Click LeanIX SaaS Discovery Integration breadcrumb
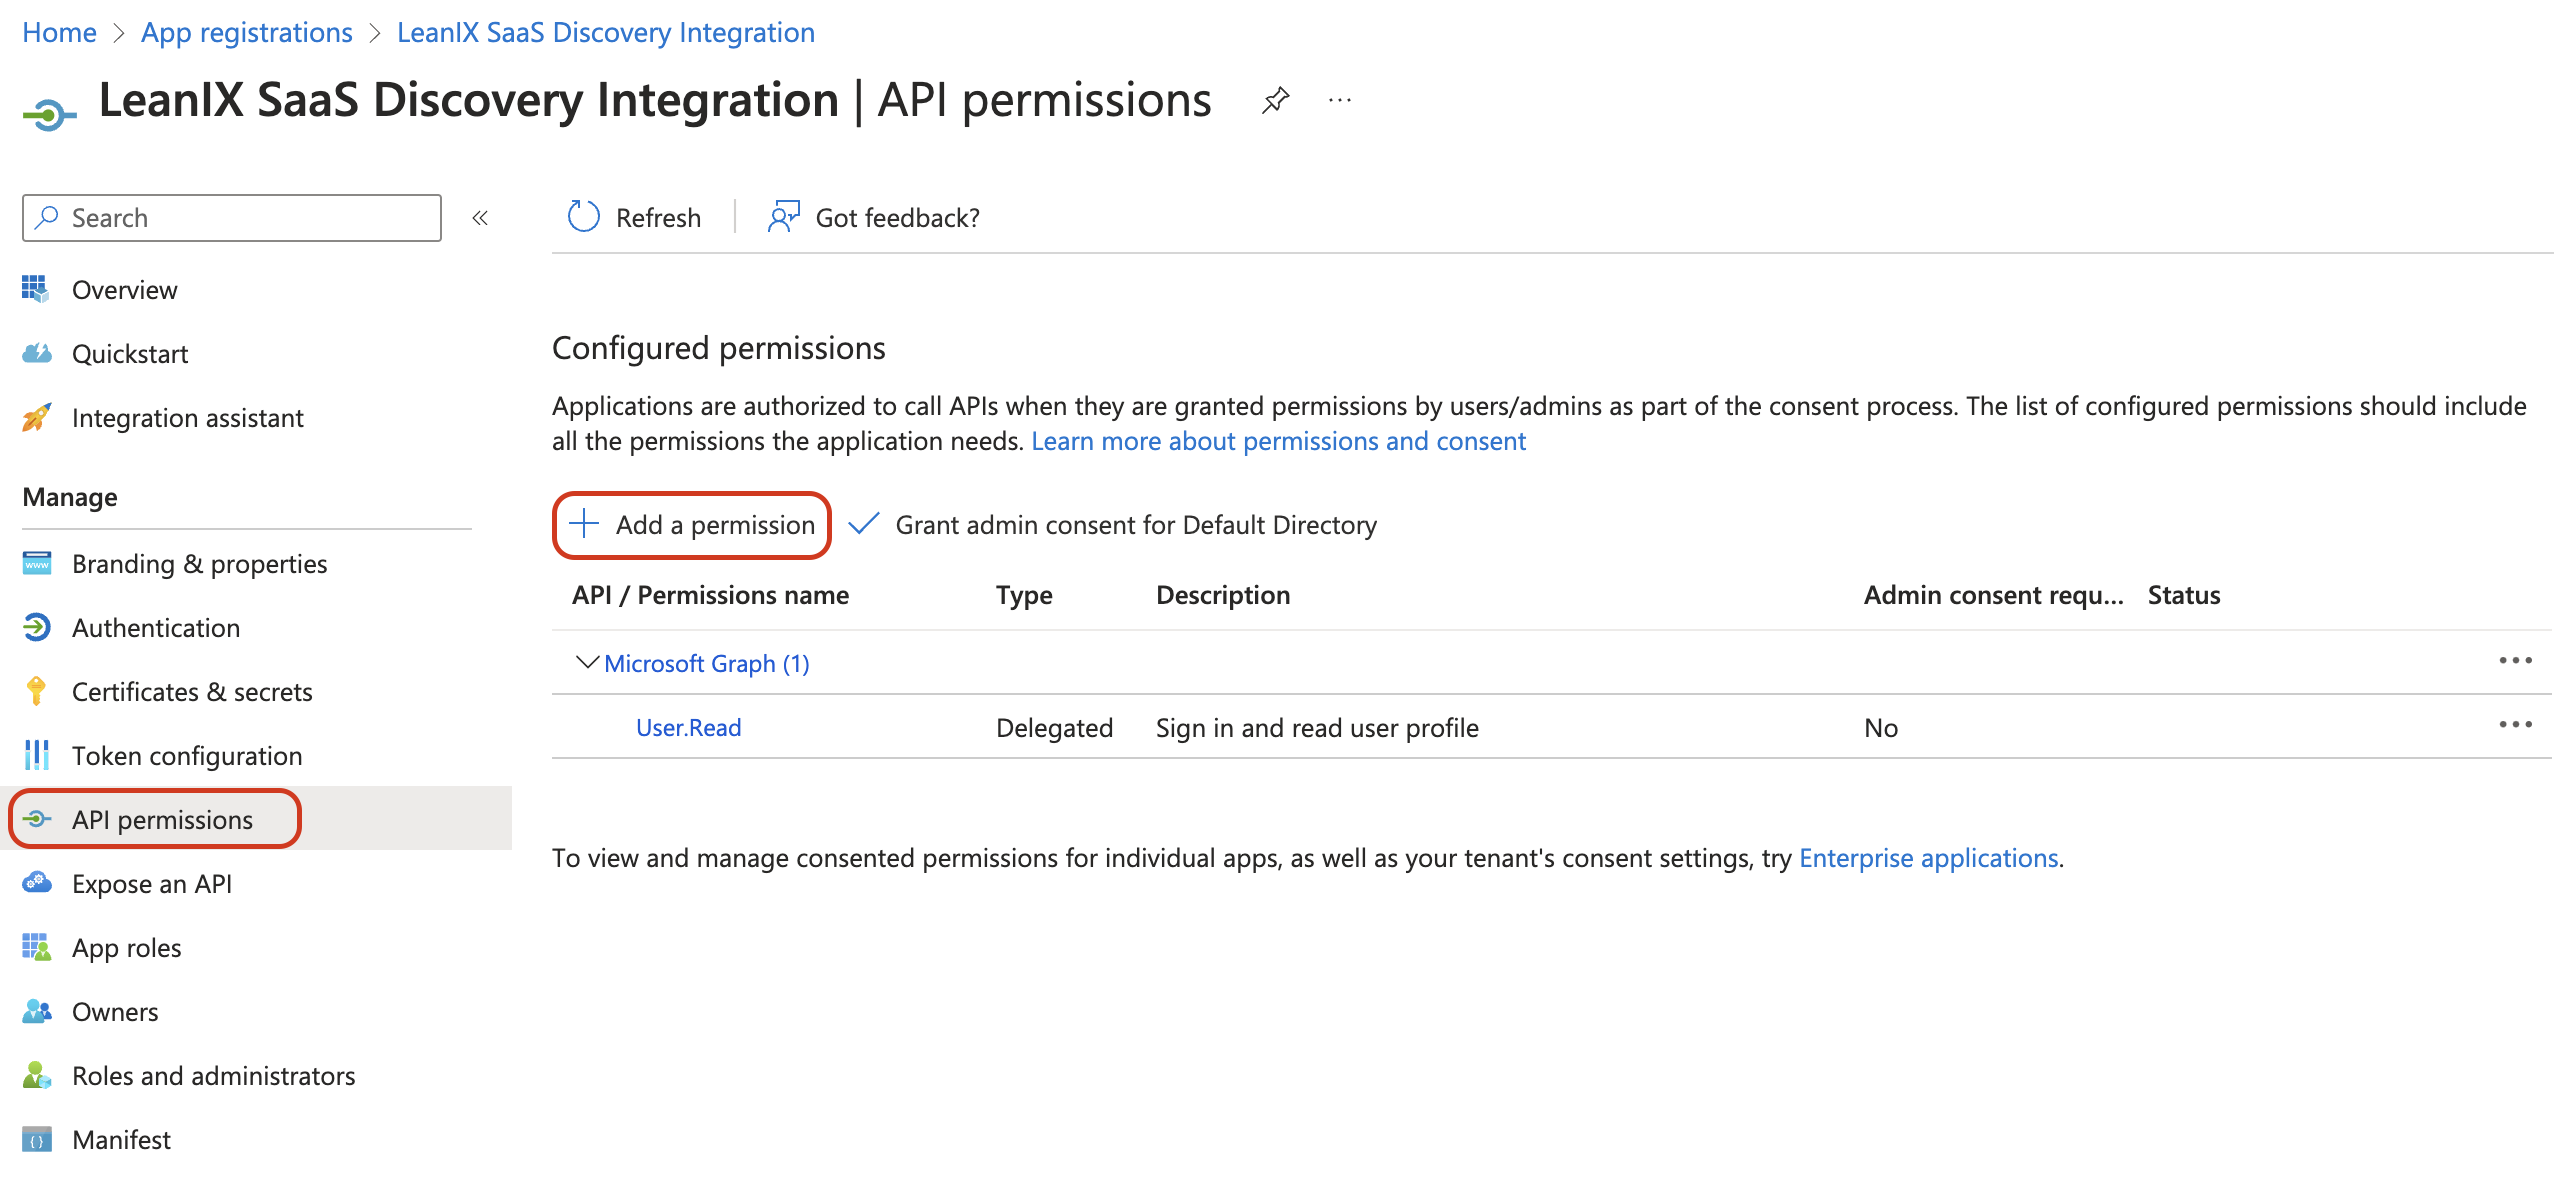The image size is (2554, 1180). coord(606,32)
